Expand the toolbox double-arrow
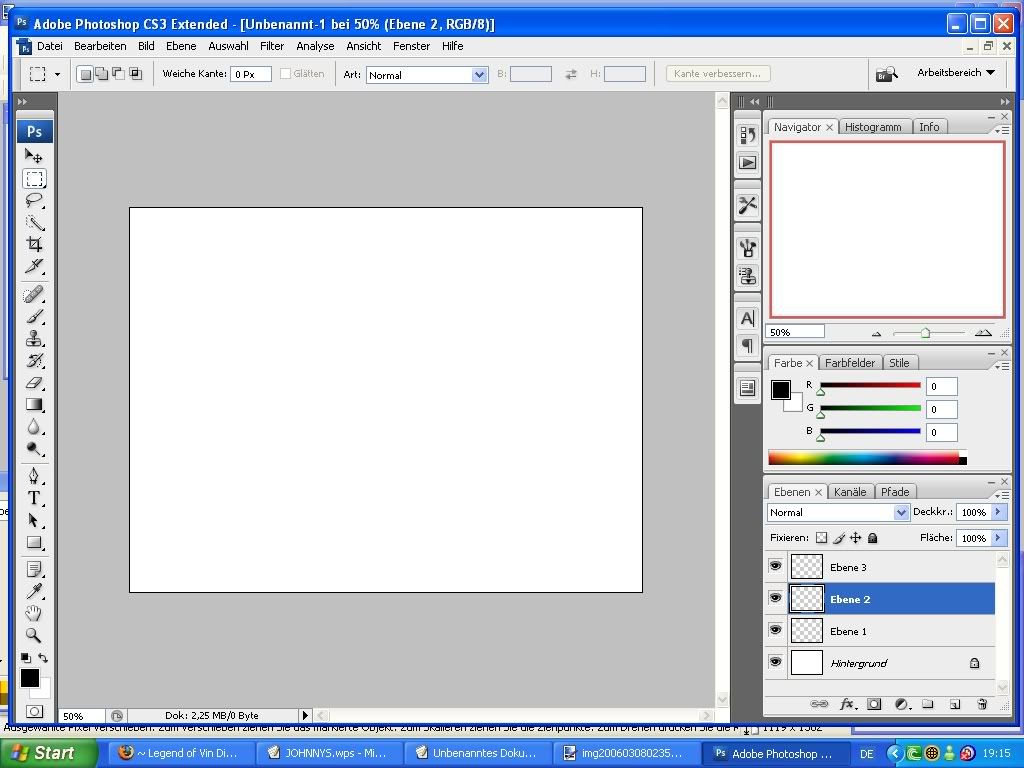1024x768 pixels. point(22,102)
